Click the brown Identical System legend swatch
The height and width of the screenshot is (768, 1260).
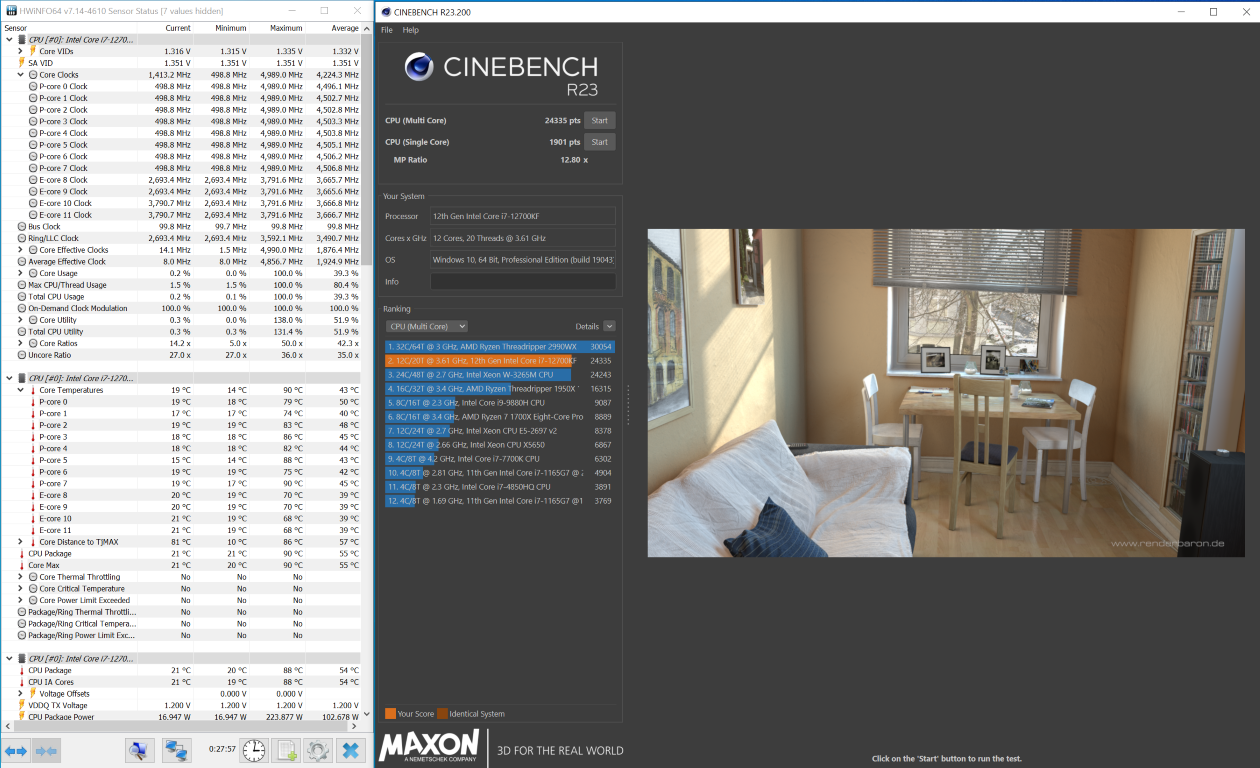point(442,714)
